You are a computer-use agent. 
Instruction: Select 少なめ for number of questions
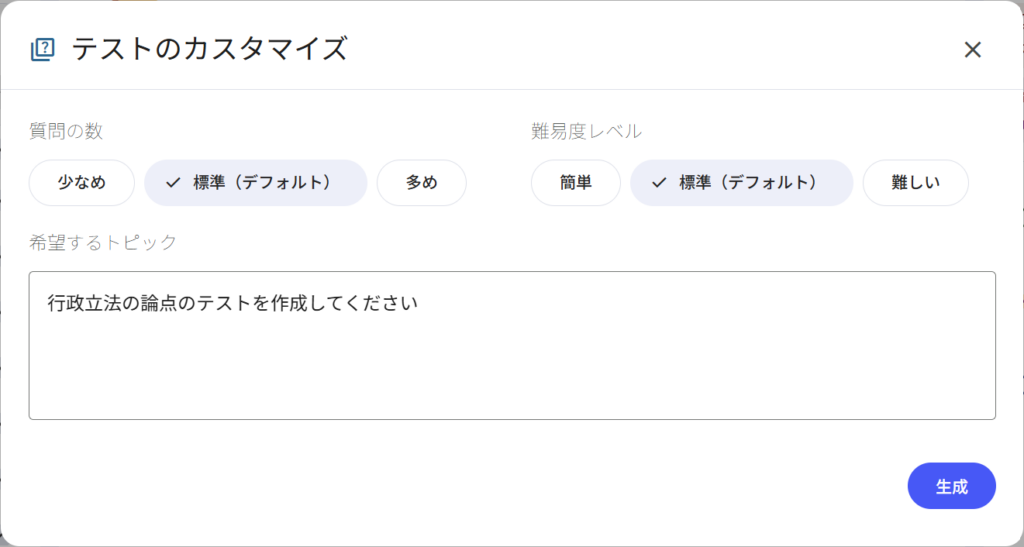coord(81,183)
